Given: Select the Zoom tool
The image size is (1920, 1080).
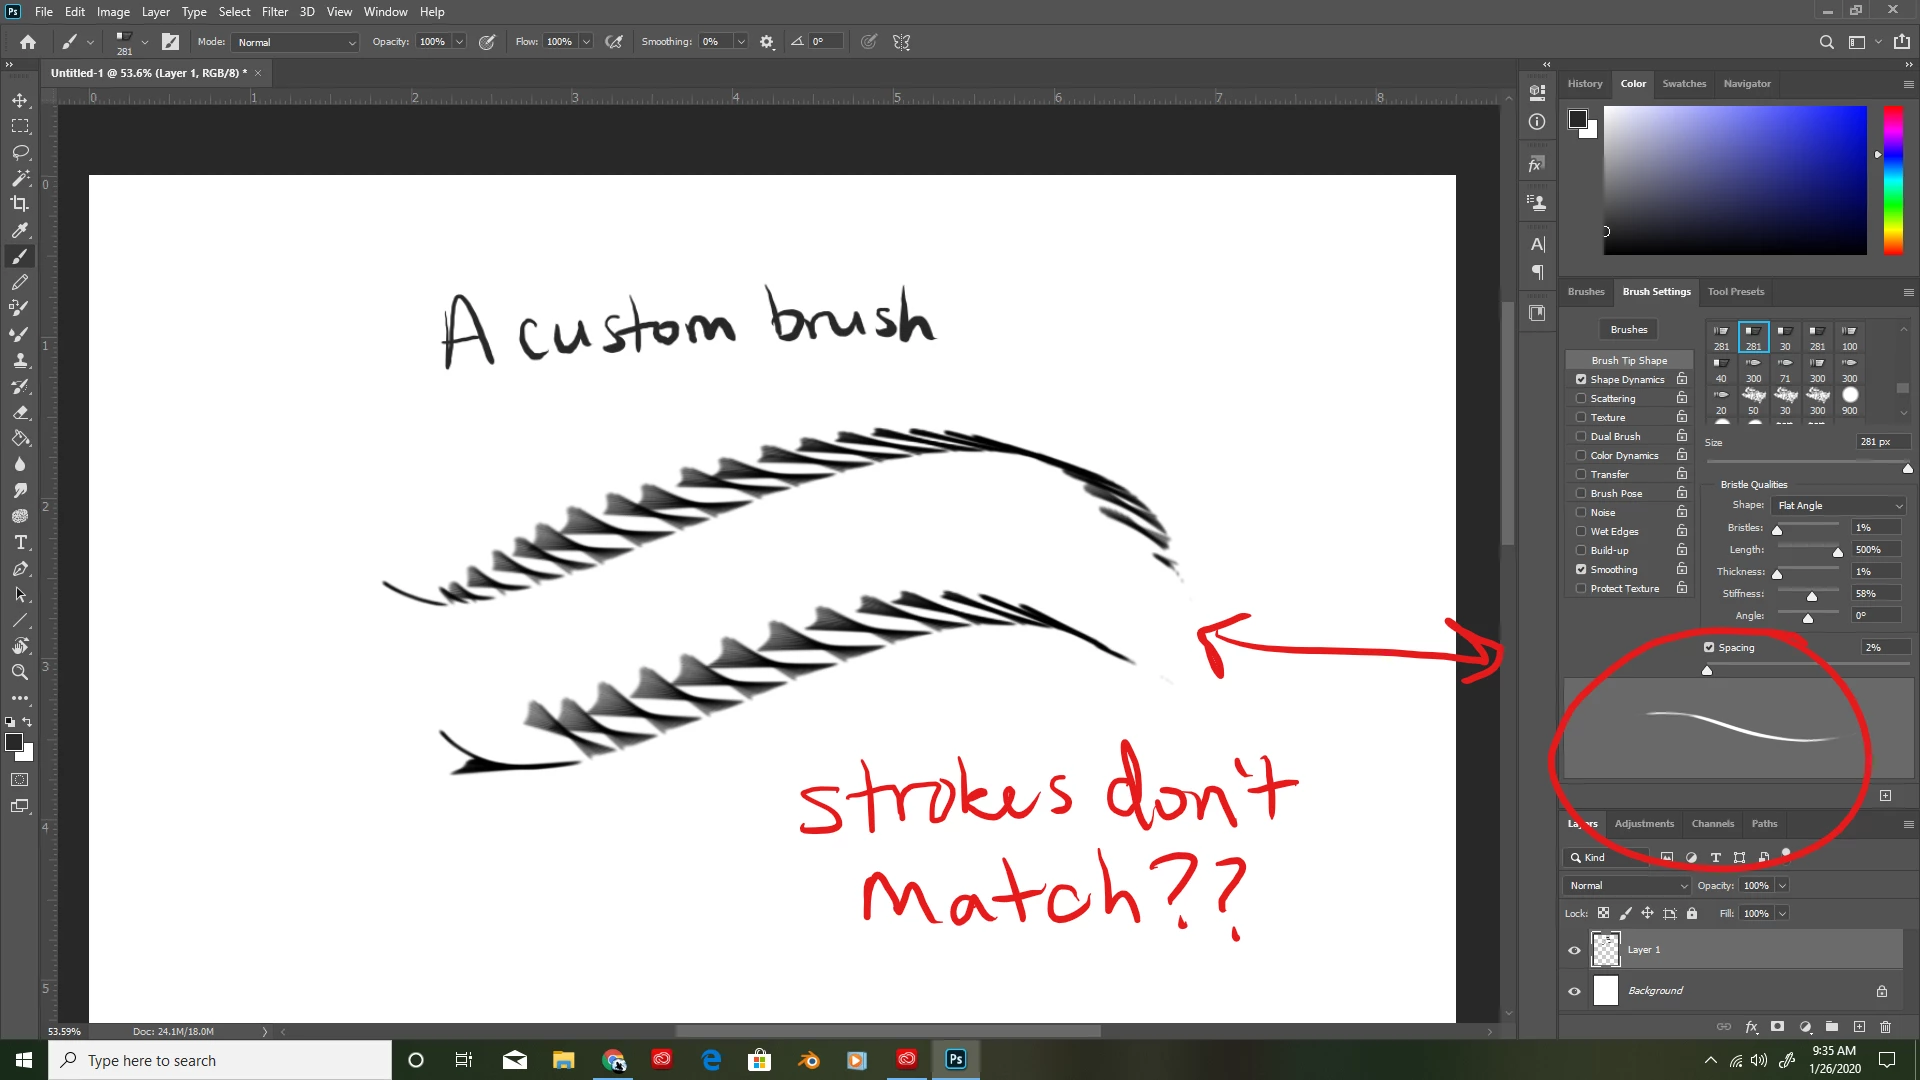Looking at the screenshot, I should point(20,672).
